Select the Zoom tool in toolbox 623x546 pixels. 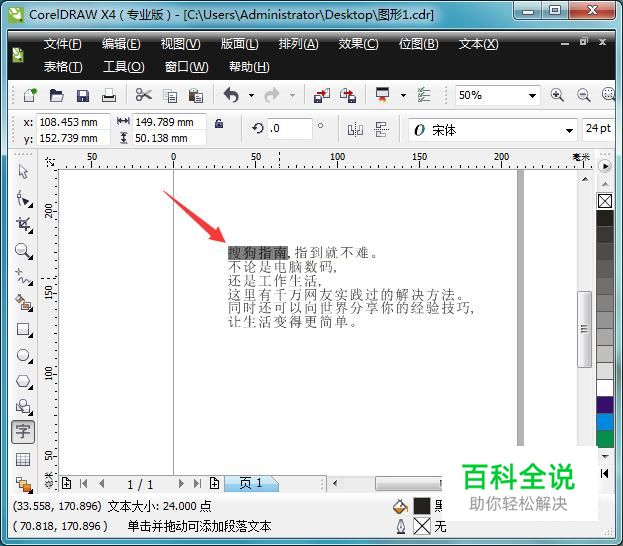(23, 251)
